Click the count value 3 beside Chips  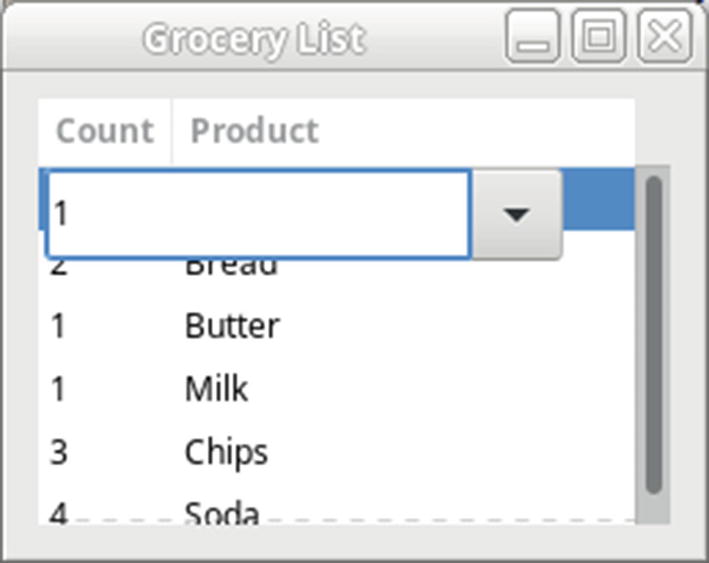click(58, 452)
